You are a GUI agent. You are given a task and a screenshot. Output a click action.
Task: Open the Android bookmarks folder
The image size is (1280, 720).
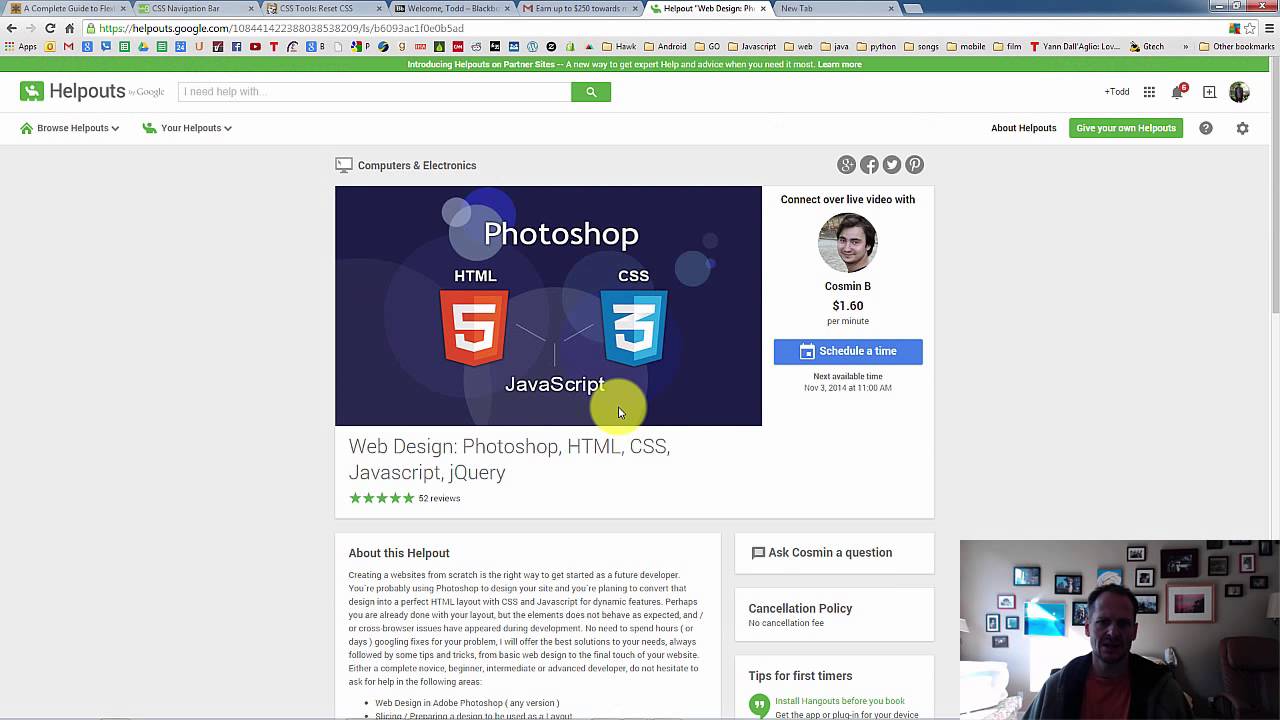pyautogui.click(x=665, y=46)
